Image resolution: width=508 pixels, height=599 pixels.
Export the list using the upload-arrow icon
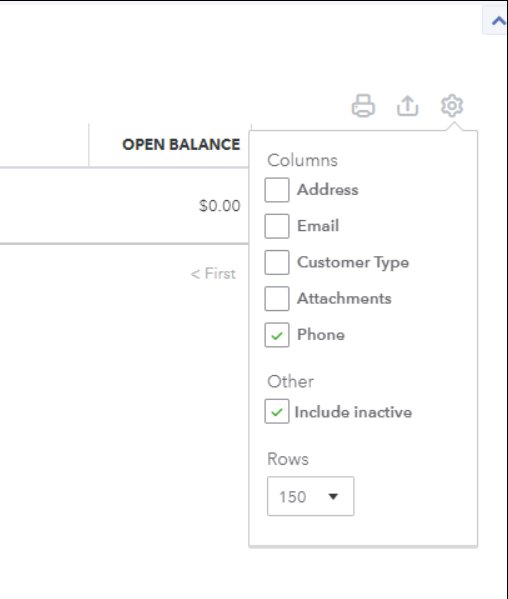click(x=408, y=105)
